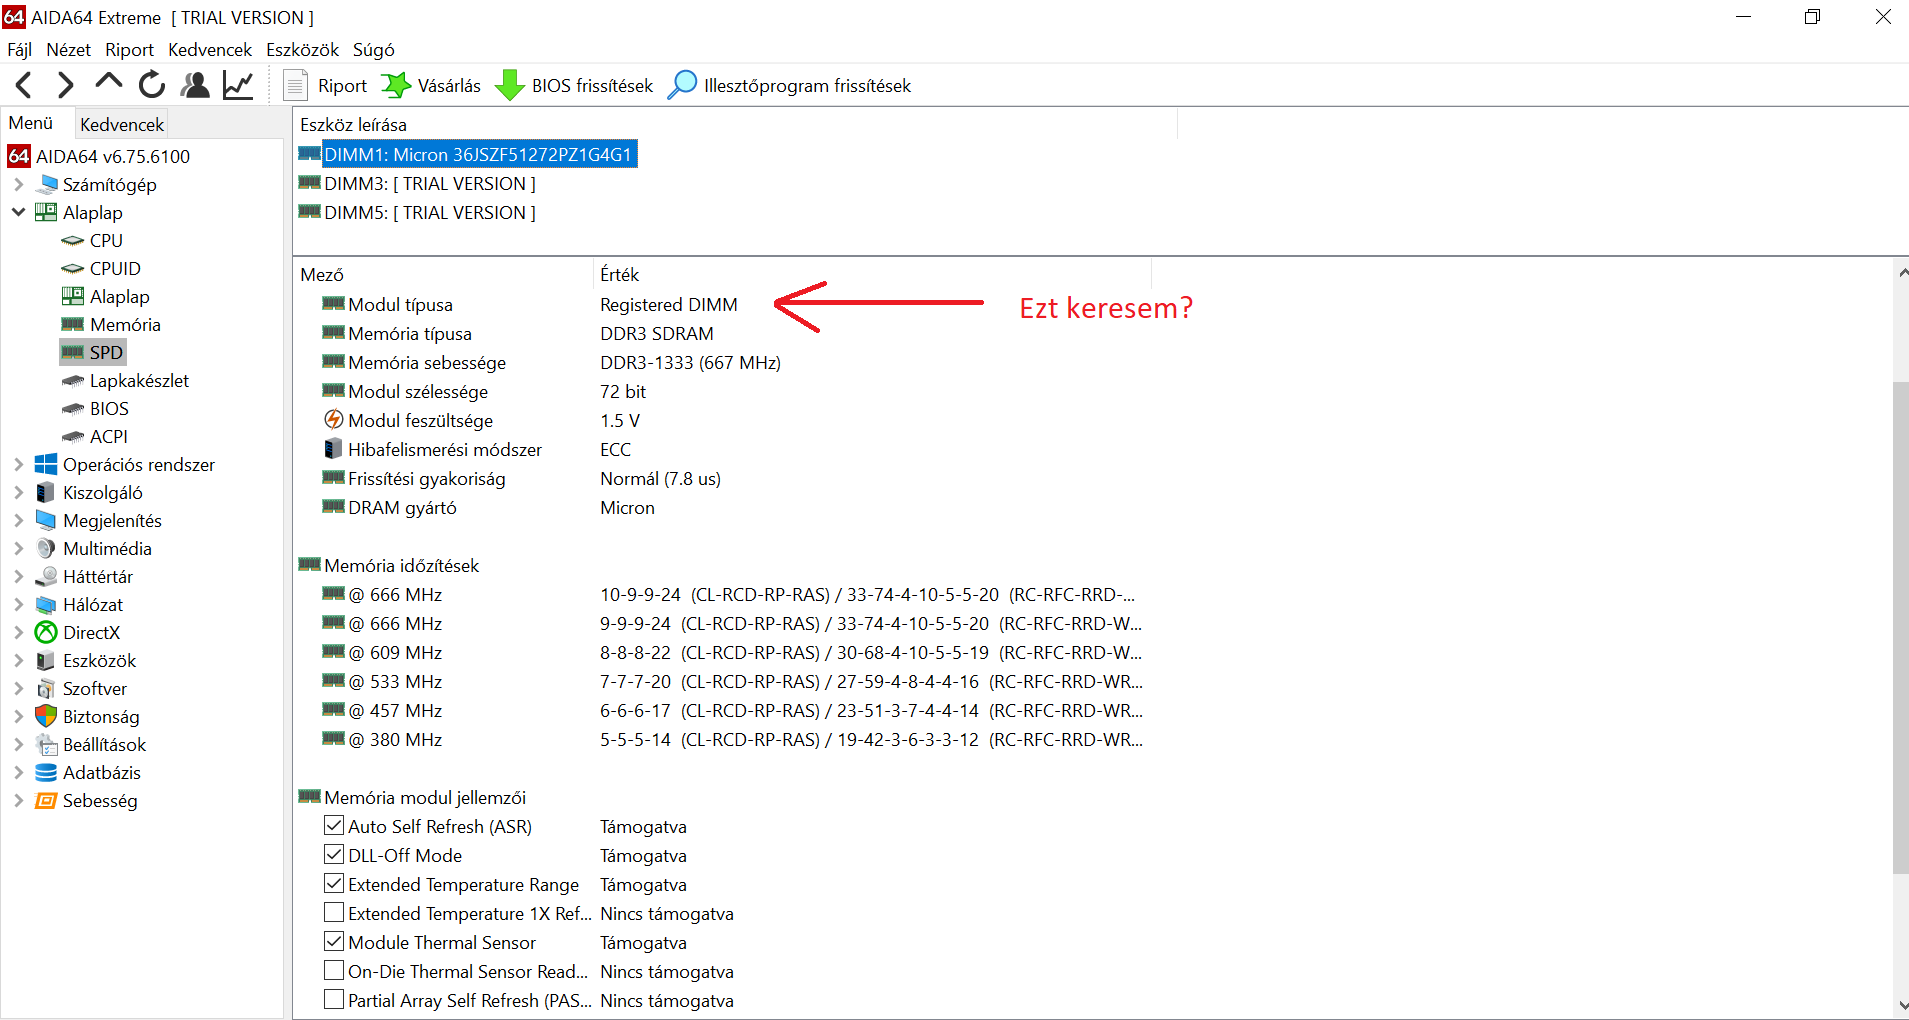
Task: Open the Fájl menu
Action: (x=20, y=49)
